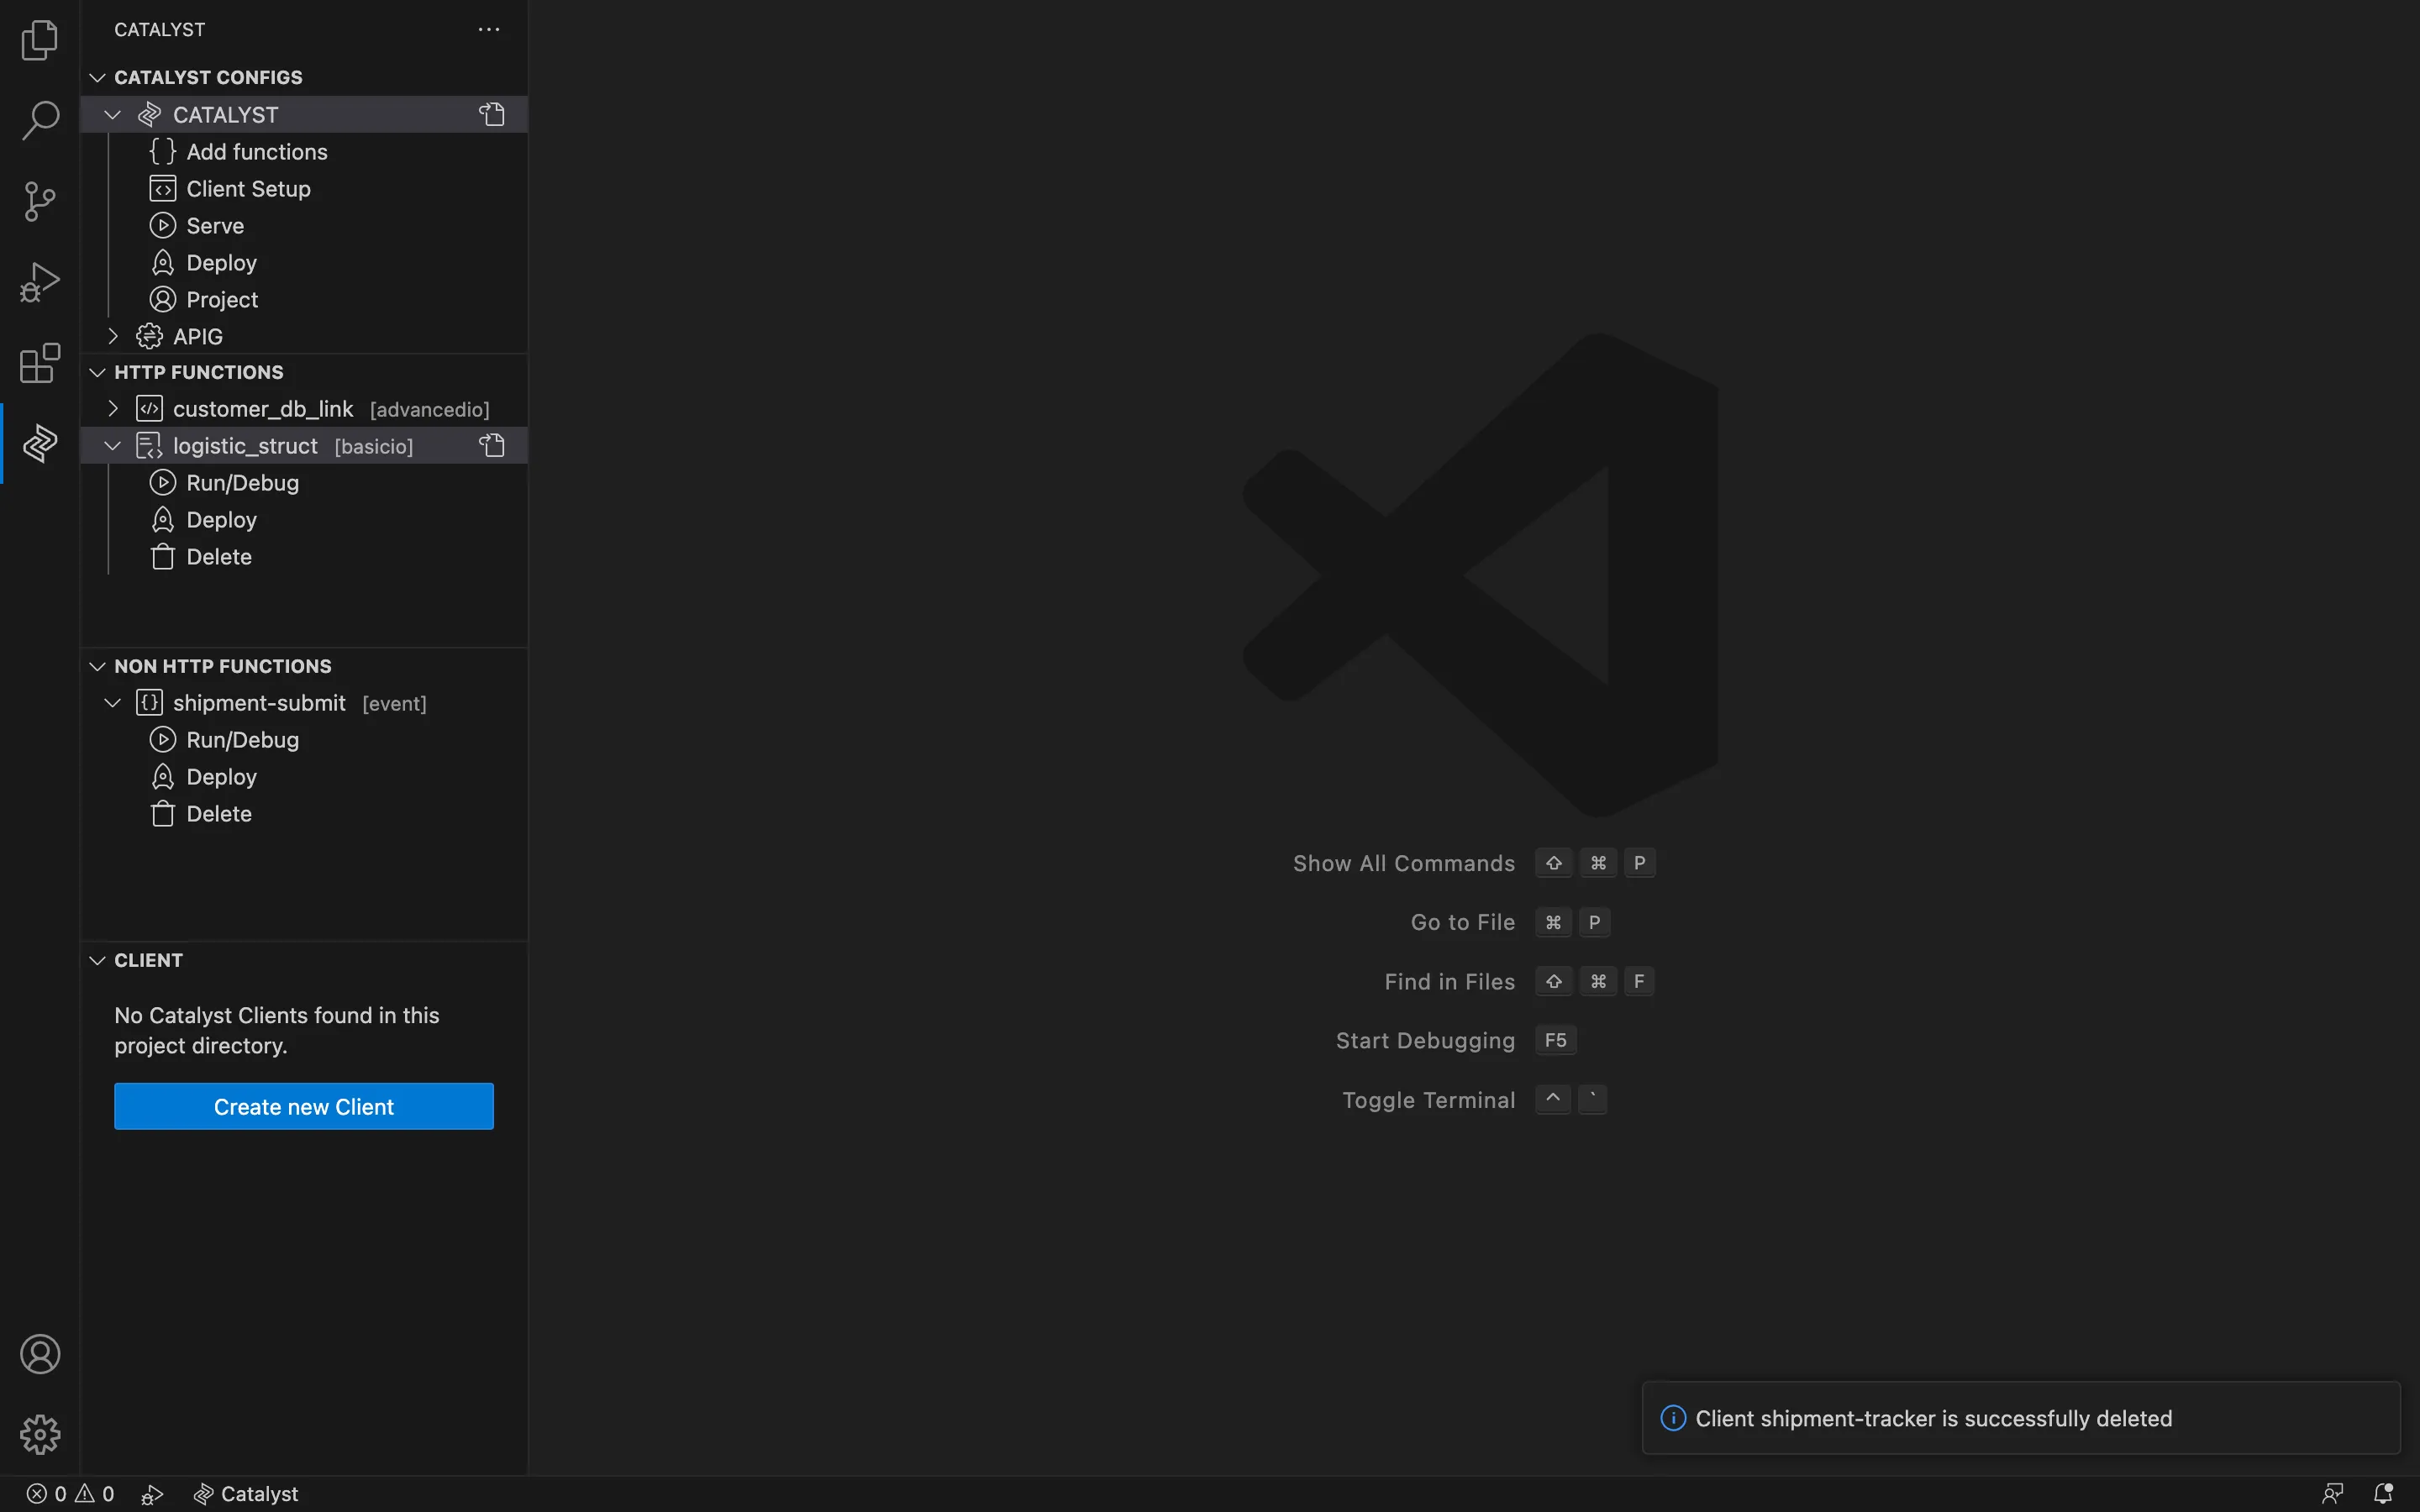Screen dimensions: 2420x1512
Task: Open the Manage gear icon
Action: pos(40,1434)
